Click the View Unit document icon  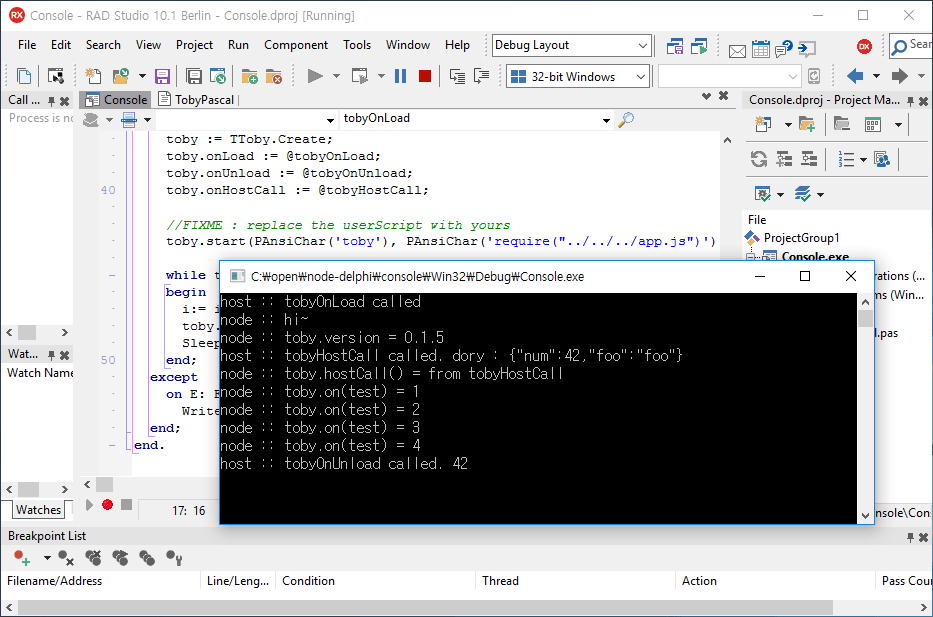pyautogui.click(x=24, y=76)
